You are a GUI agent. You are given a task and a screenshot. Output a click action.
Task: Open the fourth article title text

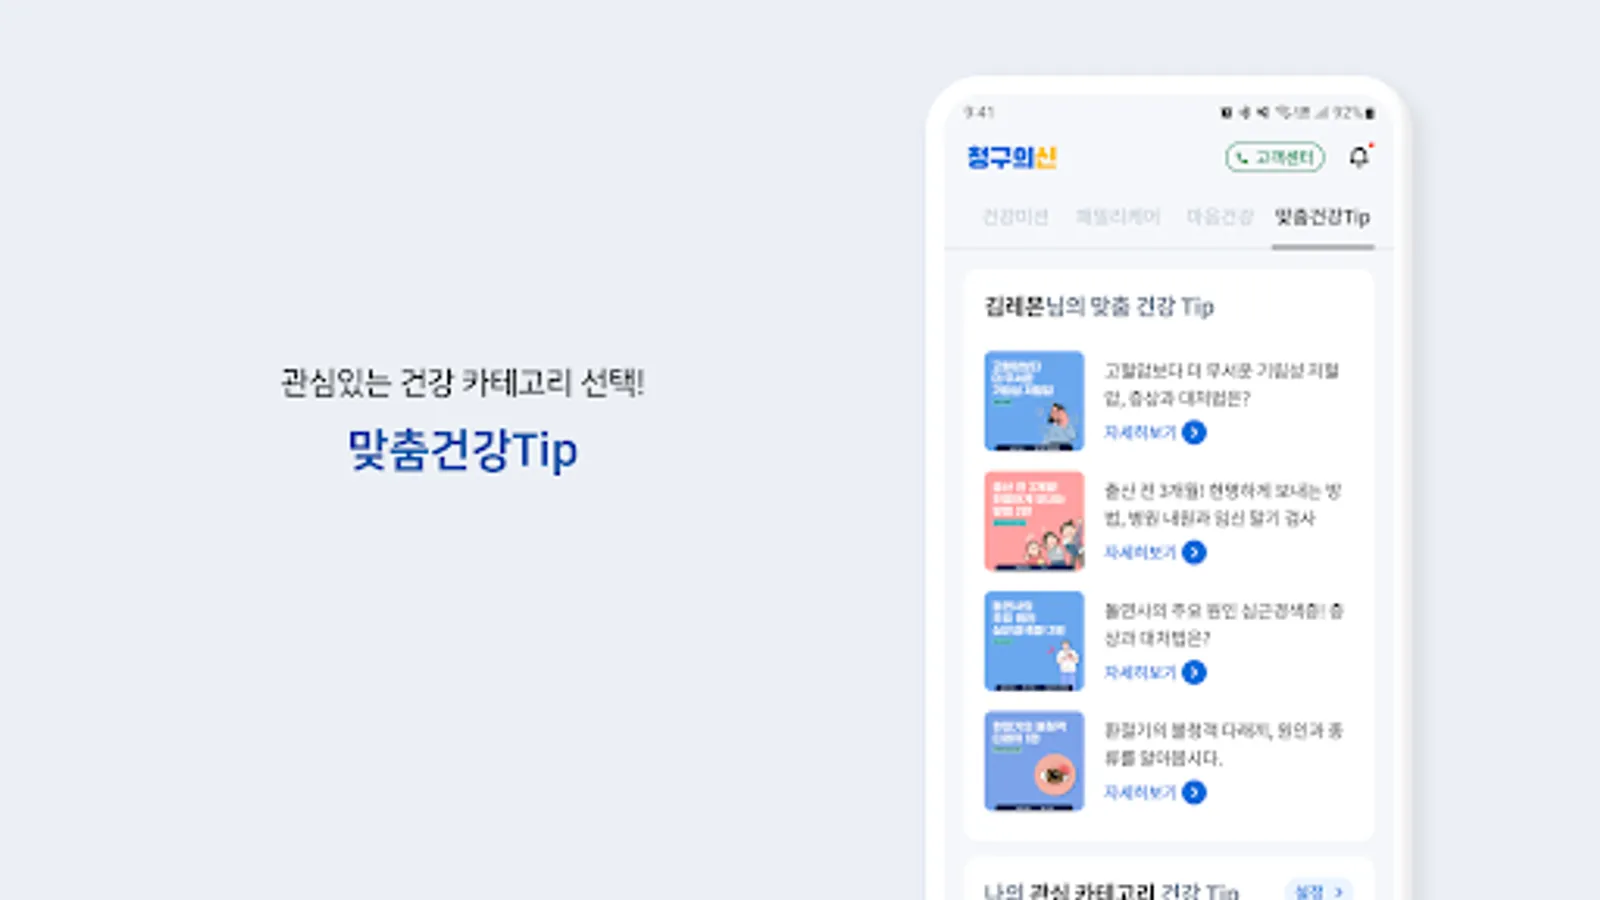coord(1223,744)
